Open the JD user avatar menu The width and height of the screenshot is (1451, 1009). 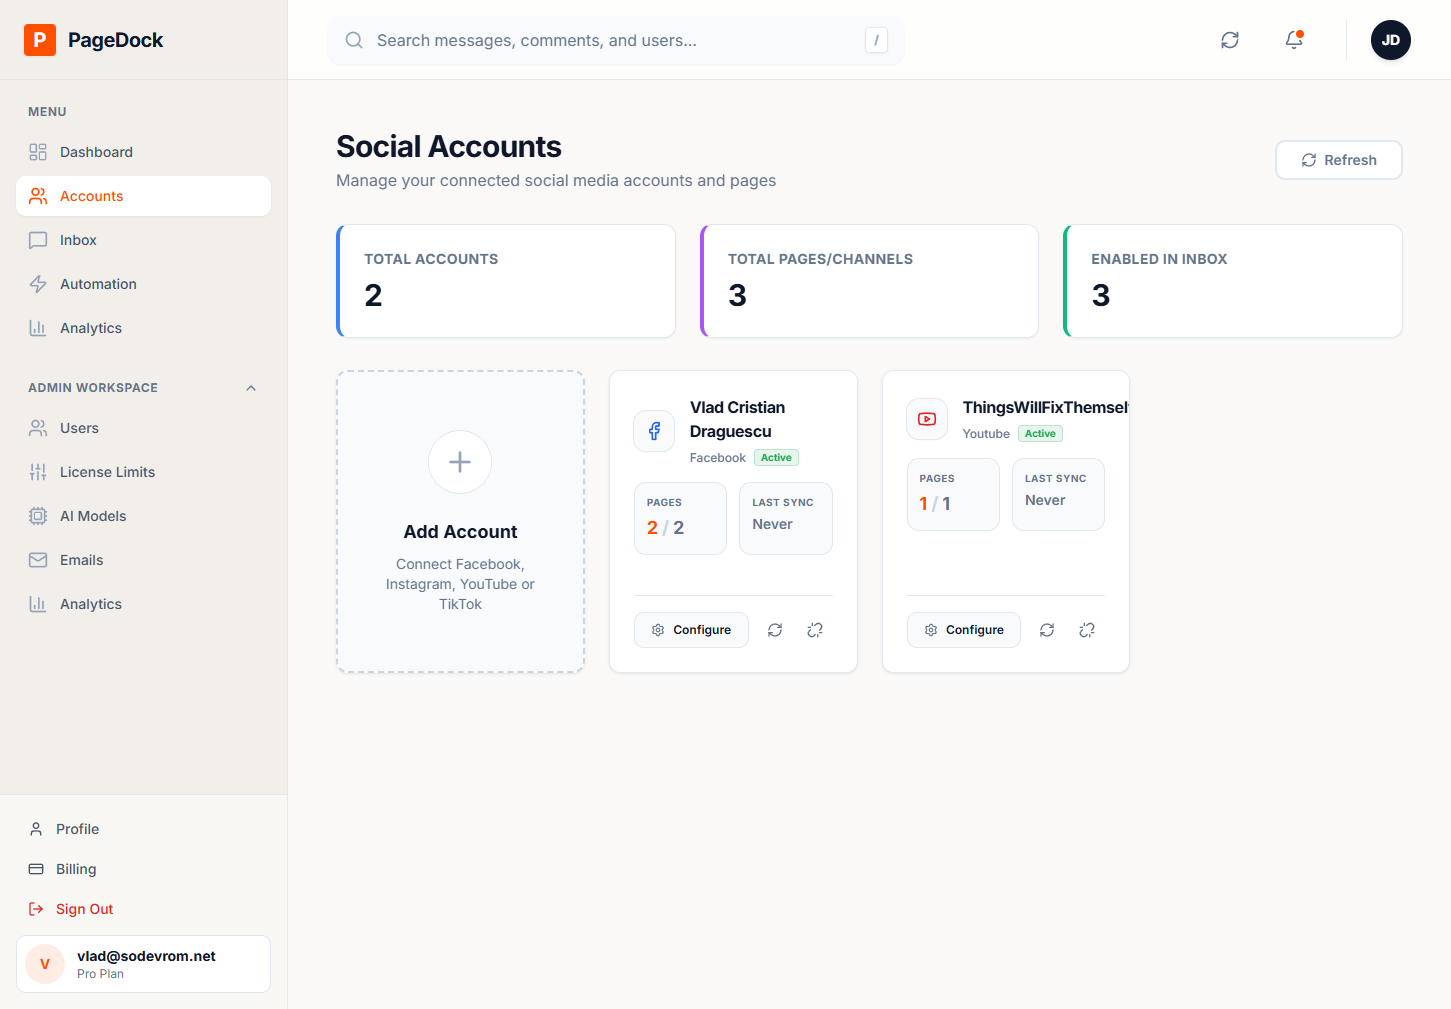pyautogui.click(x=1390, y=40)
